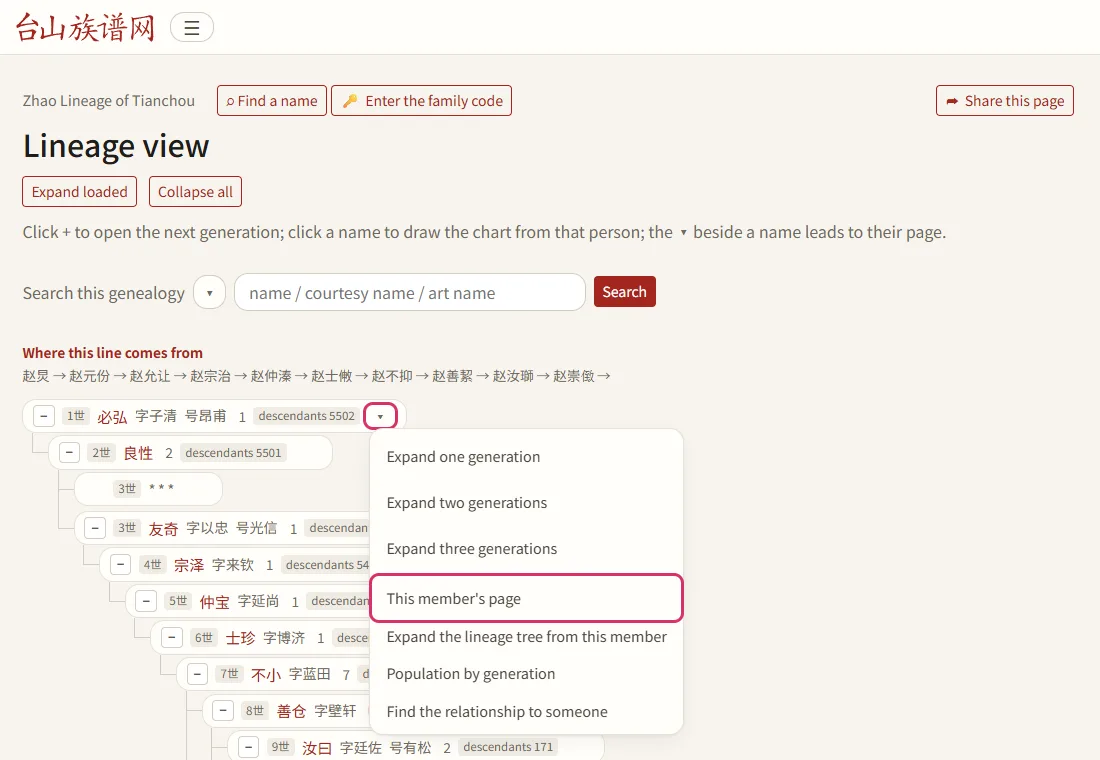This screenshot has width=1100, height=760.
Task: Collapse the 6世 士珍 branch
Action: point(172,637)
